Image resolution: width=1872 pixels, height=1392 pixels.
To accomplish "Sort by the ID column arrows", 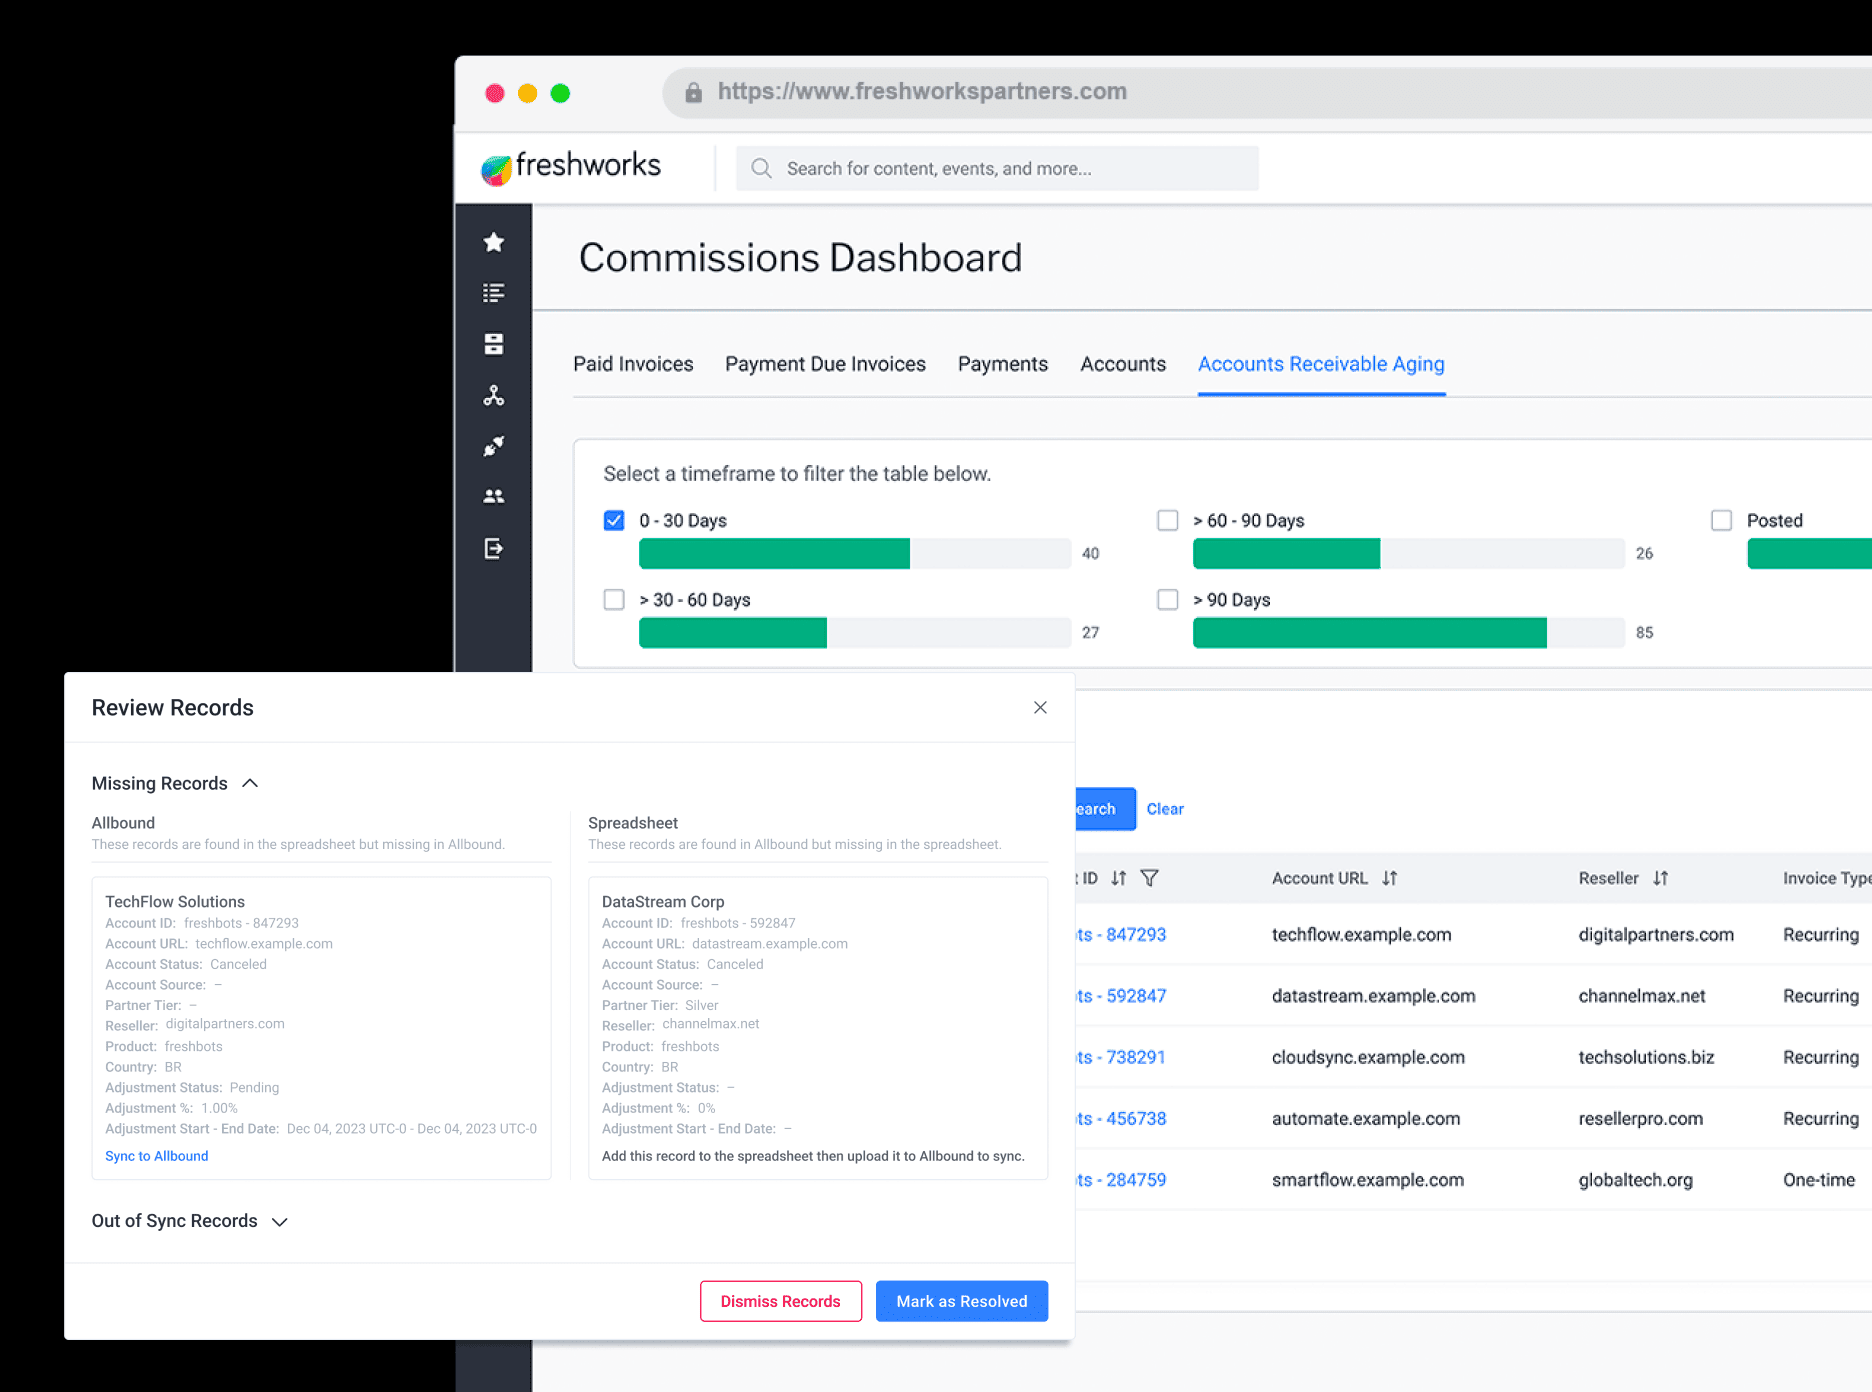I will tap(1118, 878).
